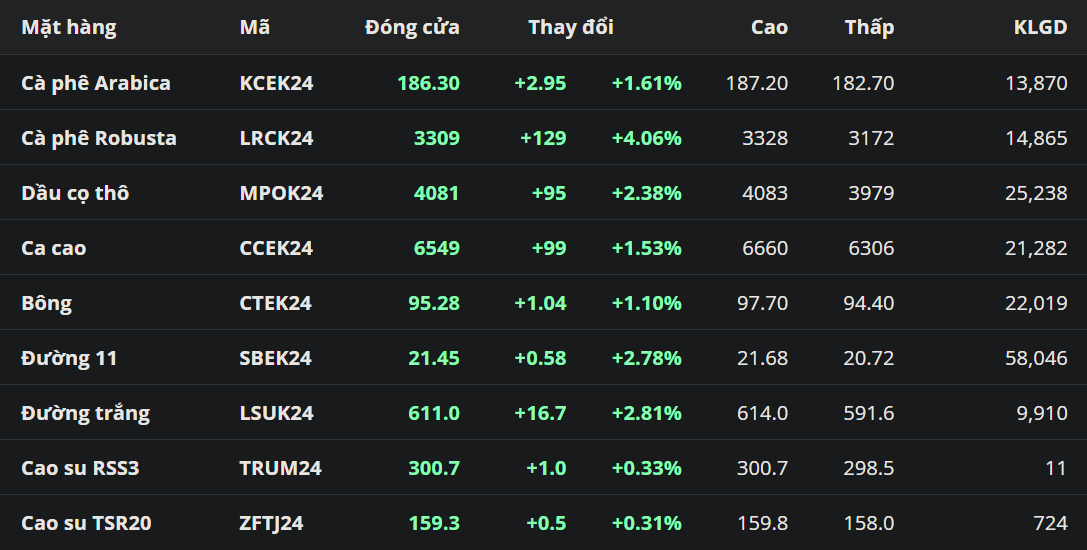Screen dimensions: 1087x550
Task: Click the ZFTJ24 contract code
Action: point(272,523)
